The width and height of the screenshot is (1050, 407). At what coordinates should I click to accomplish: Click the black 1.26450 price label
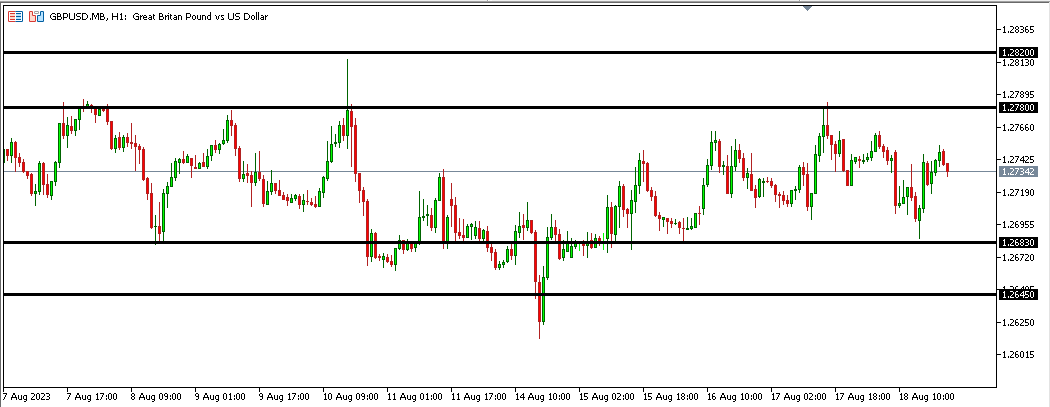(1018, 295)
